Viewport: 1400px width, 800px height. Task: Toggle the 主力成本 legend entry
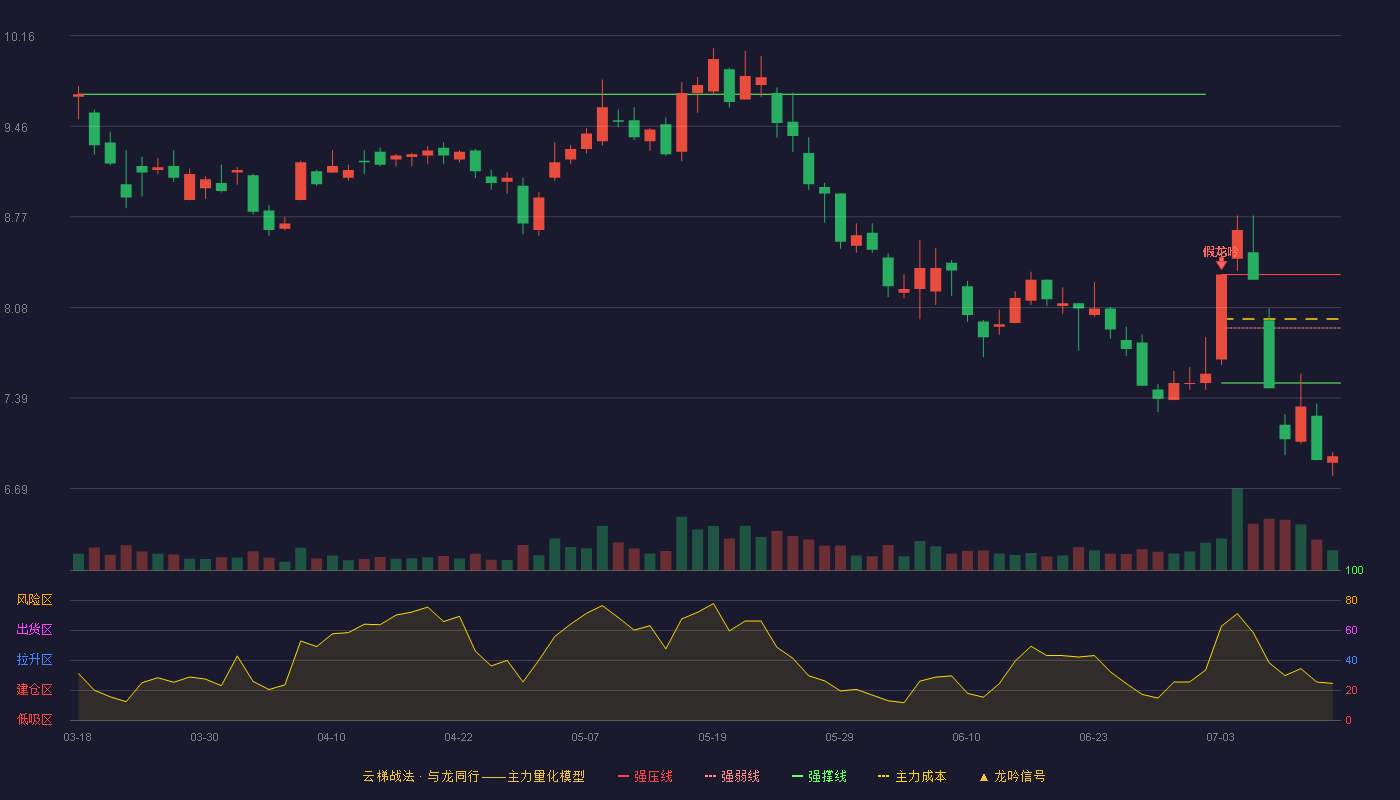(912, 776)
